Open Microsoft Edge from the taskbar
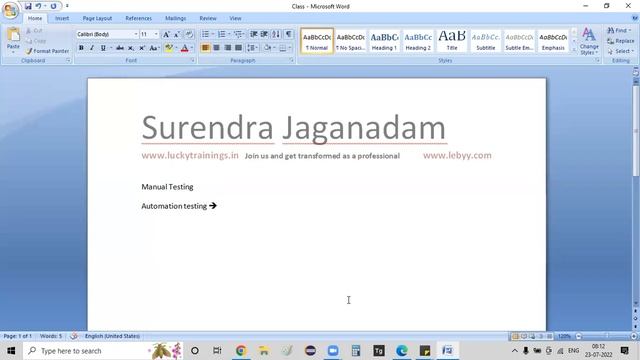This screenshot has width=640, height=360. [402, 351]
